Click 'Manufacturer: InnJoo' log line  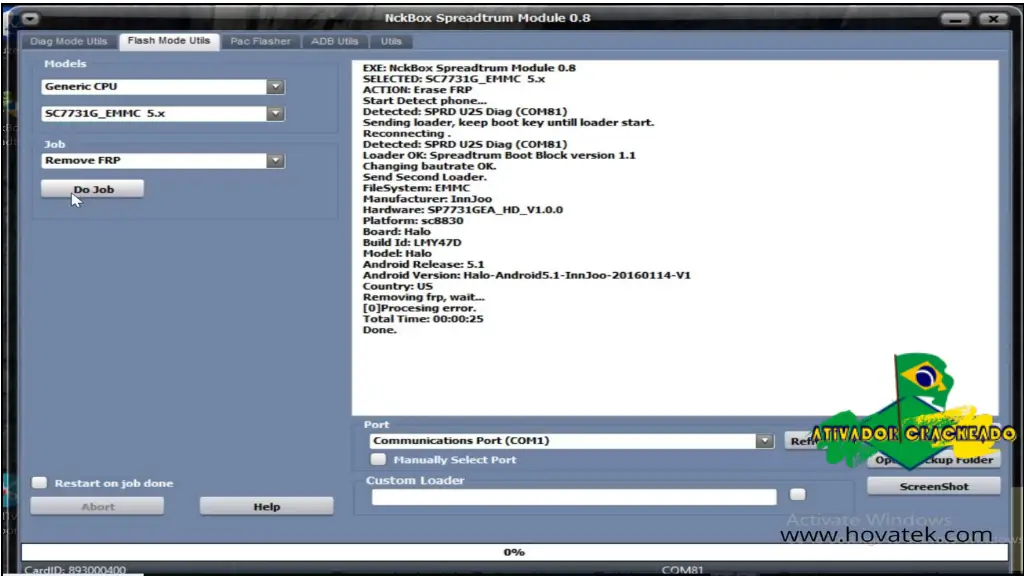[427, 199]
